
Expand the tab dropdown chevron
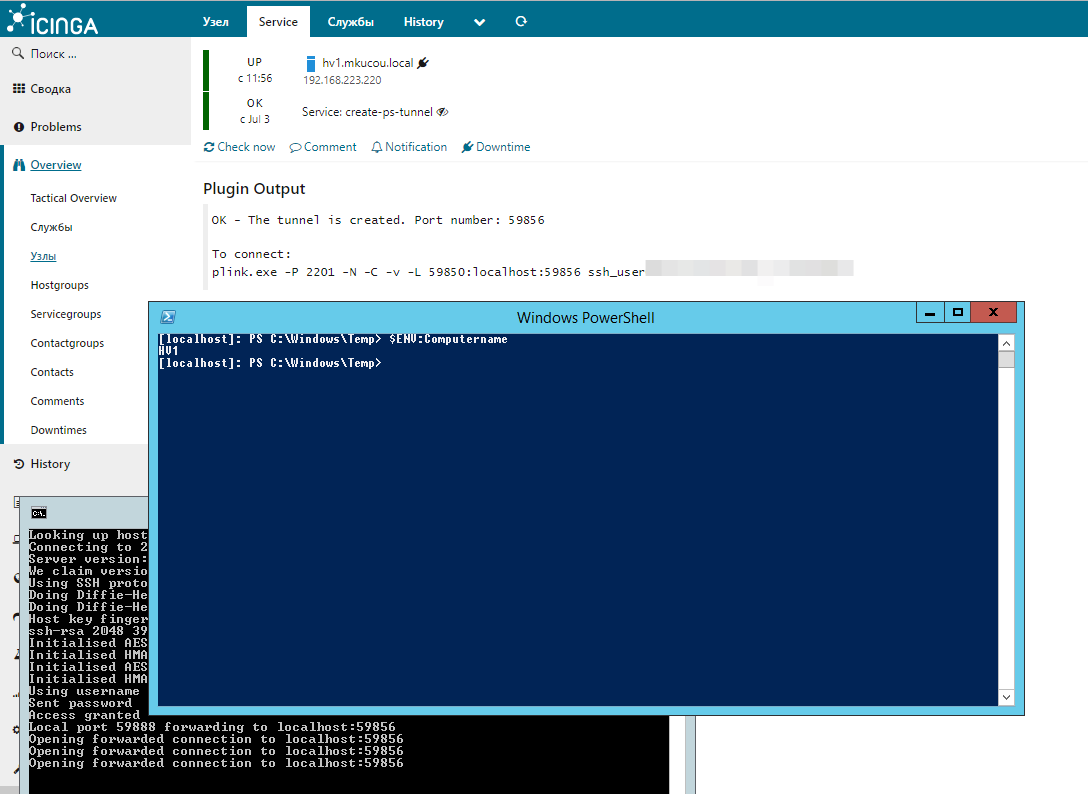[480, 22]
